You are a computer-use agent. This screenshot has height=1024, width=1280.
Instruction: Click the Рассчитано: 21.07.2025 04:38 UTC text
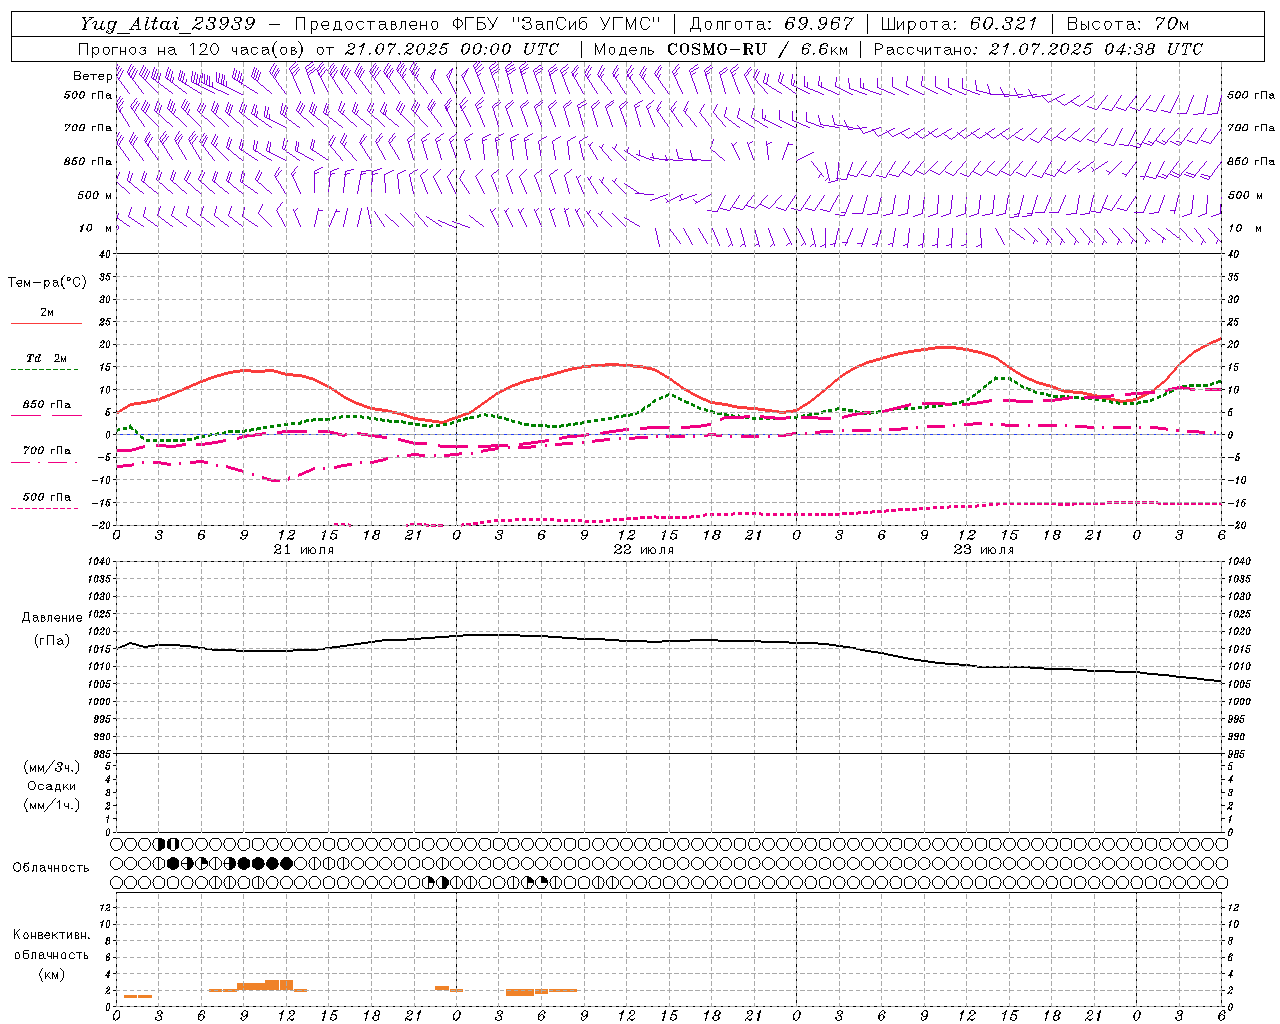1038,49
